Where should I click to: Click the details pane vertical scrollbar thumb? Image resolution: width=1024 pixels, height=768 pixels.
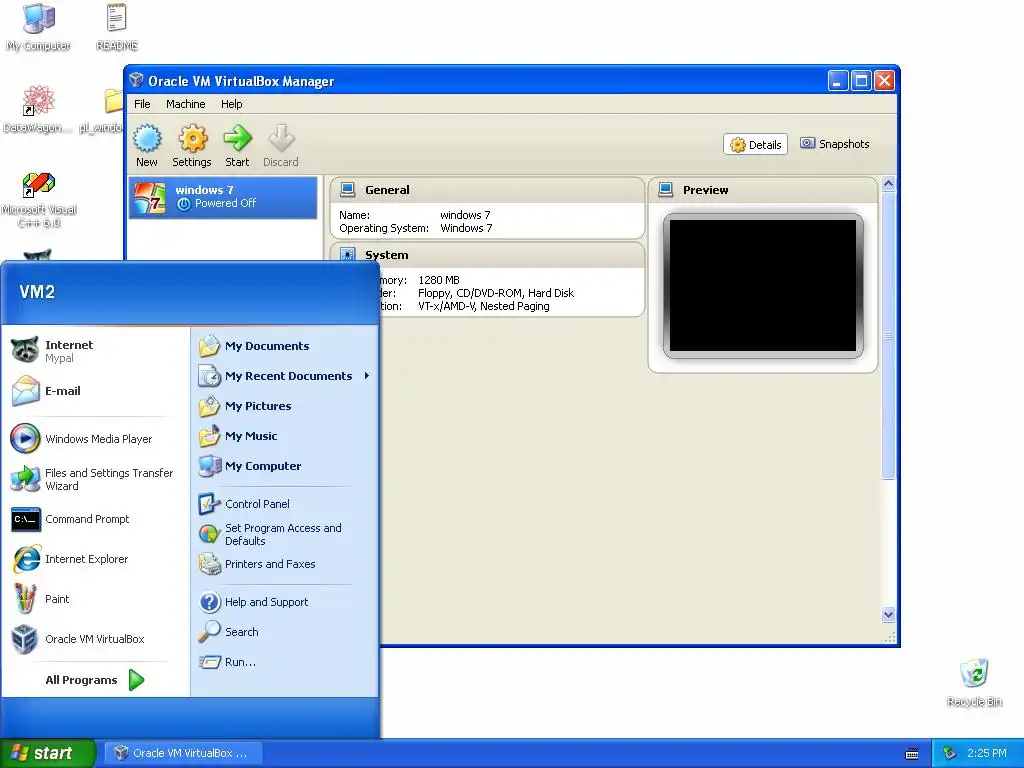coord(888,336)
